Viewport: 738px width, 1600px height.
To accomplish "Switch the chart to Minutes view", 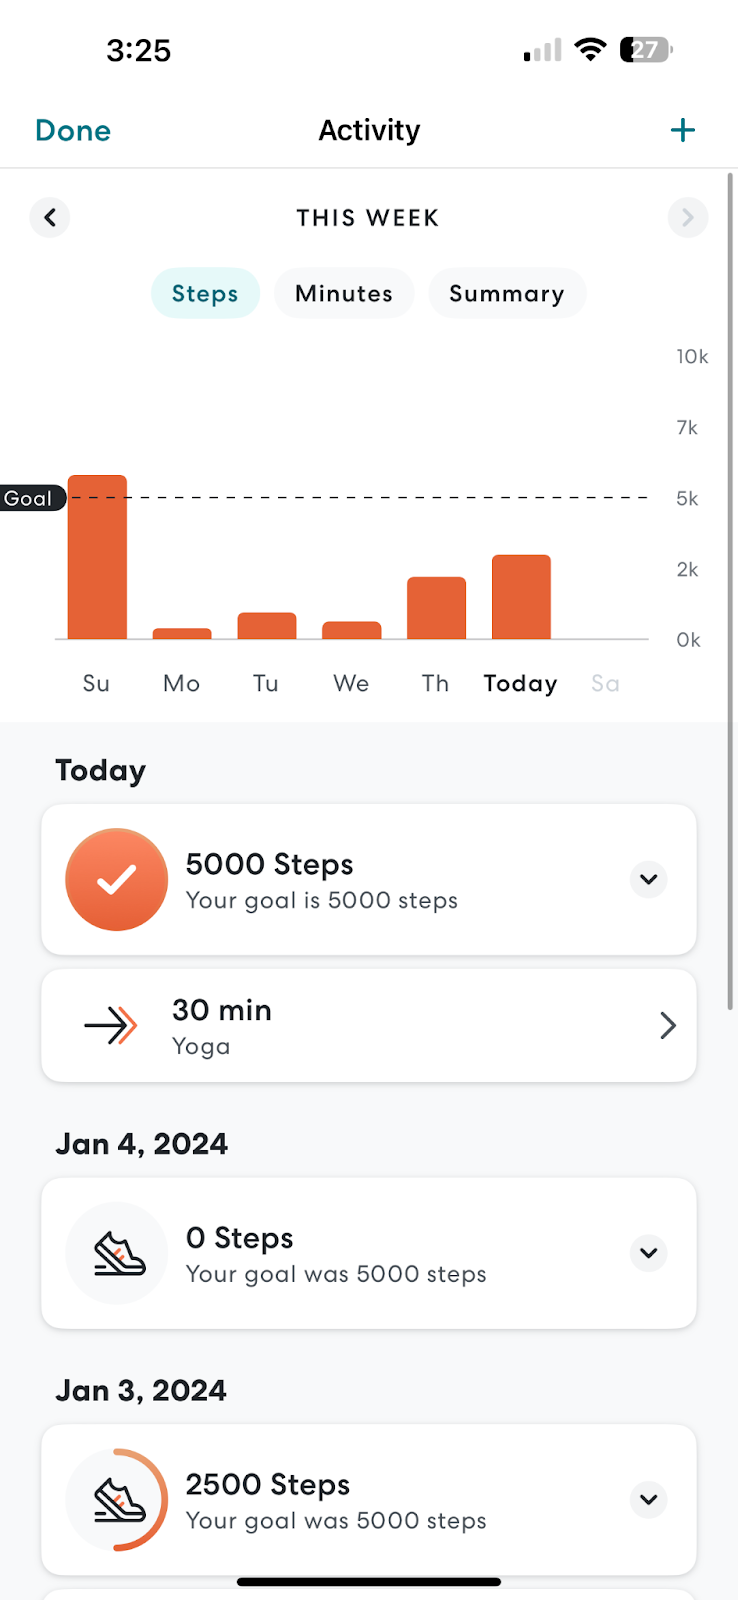I will click(344, 293).
